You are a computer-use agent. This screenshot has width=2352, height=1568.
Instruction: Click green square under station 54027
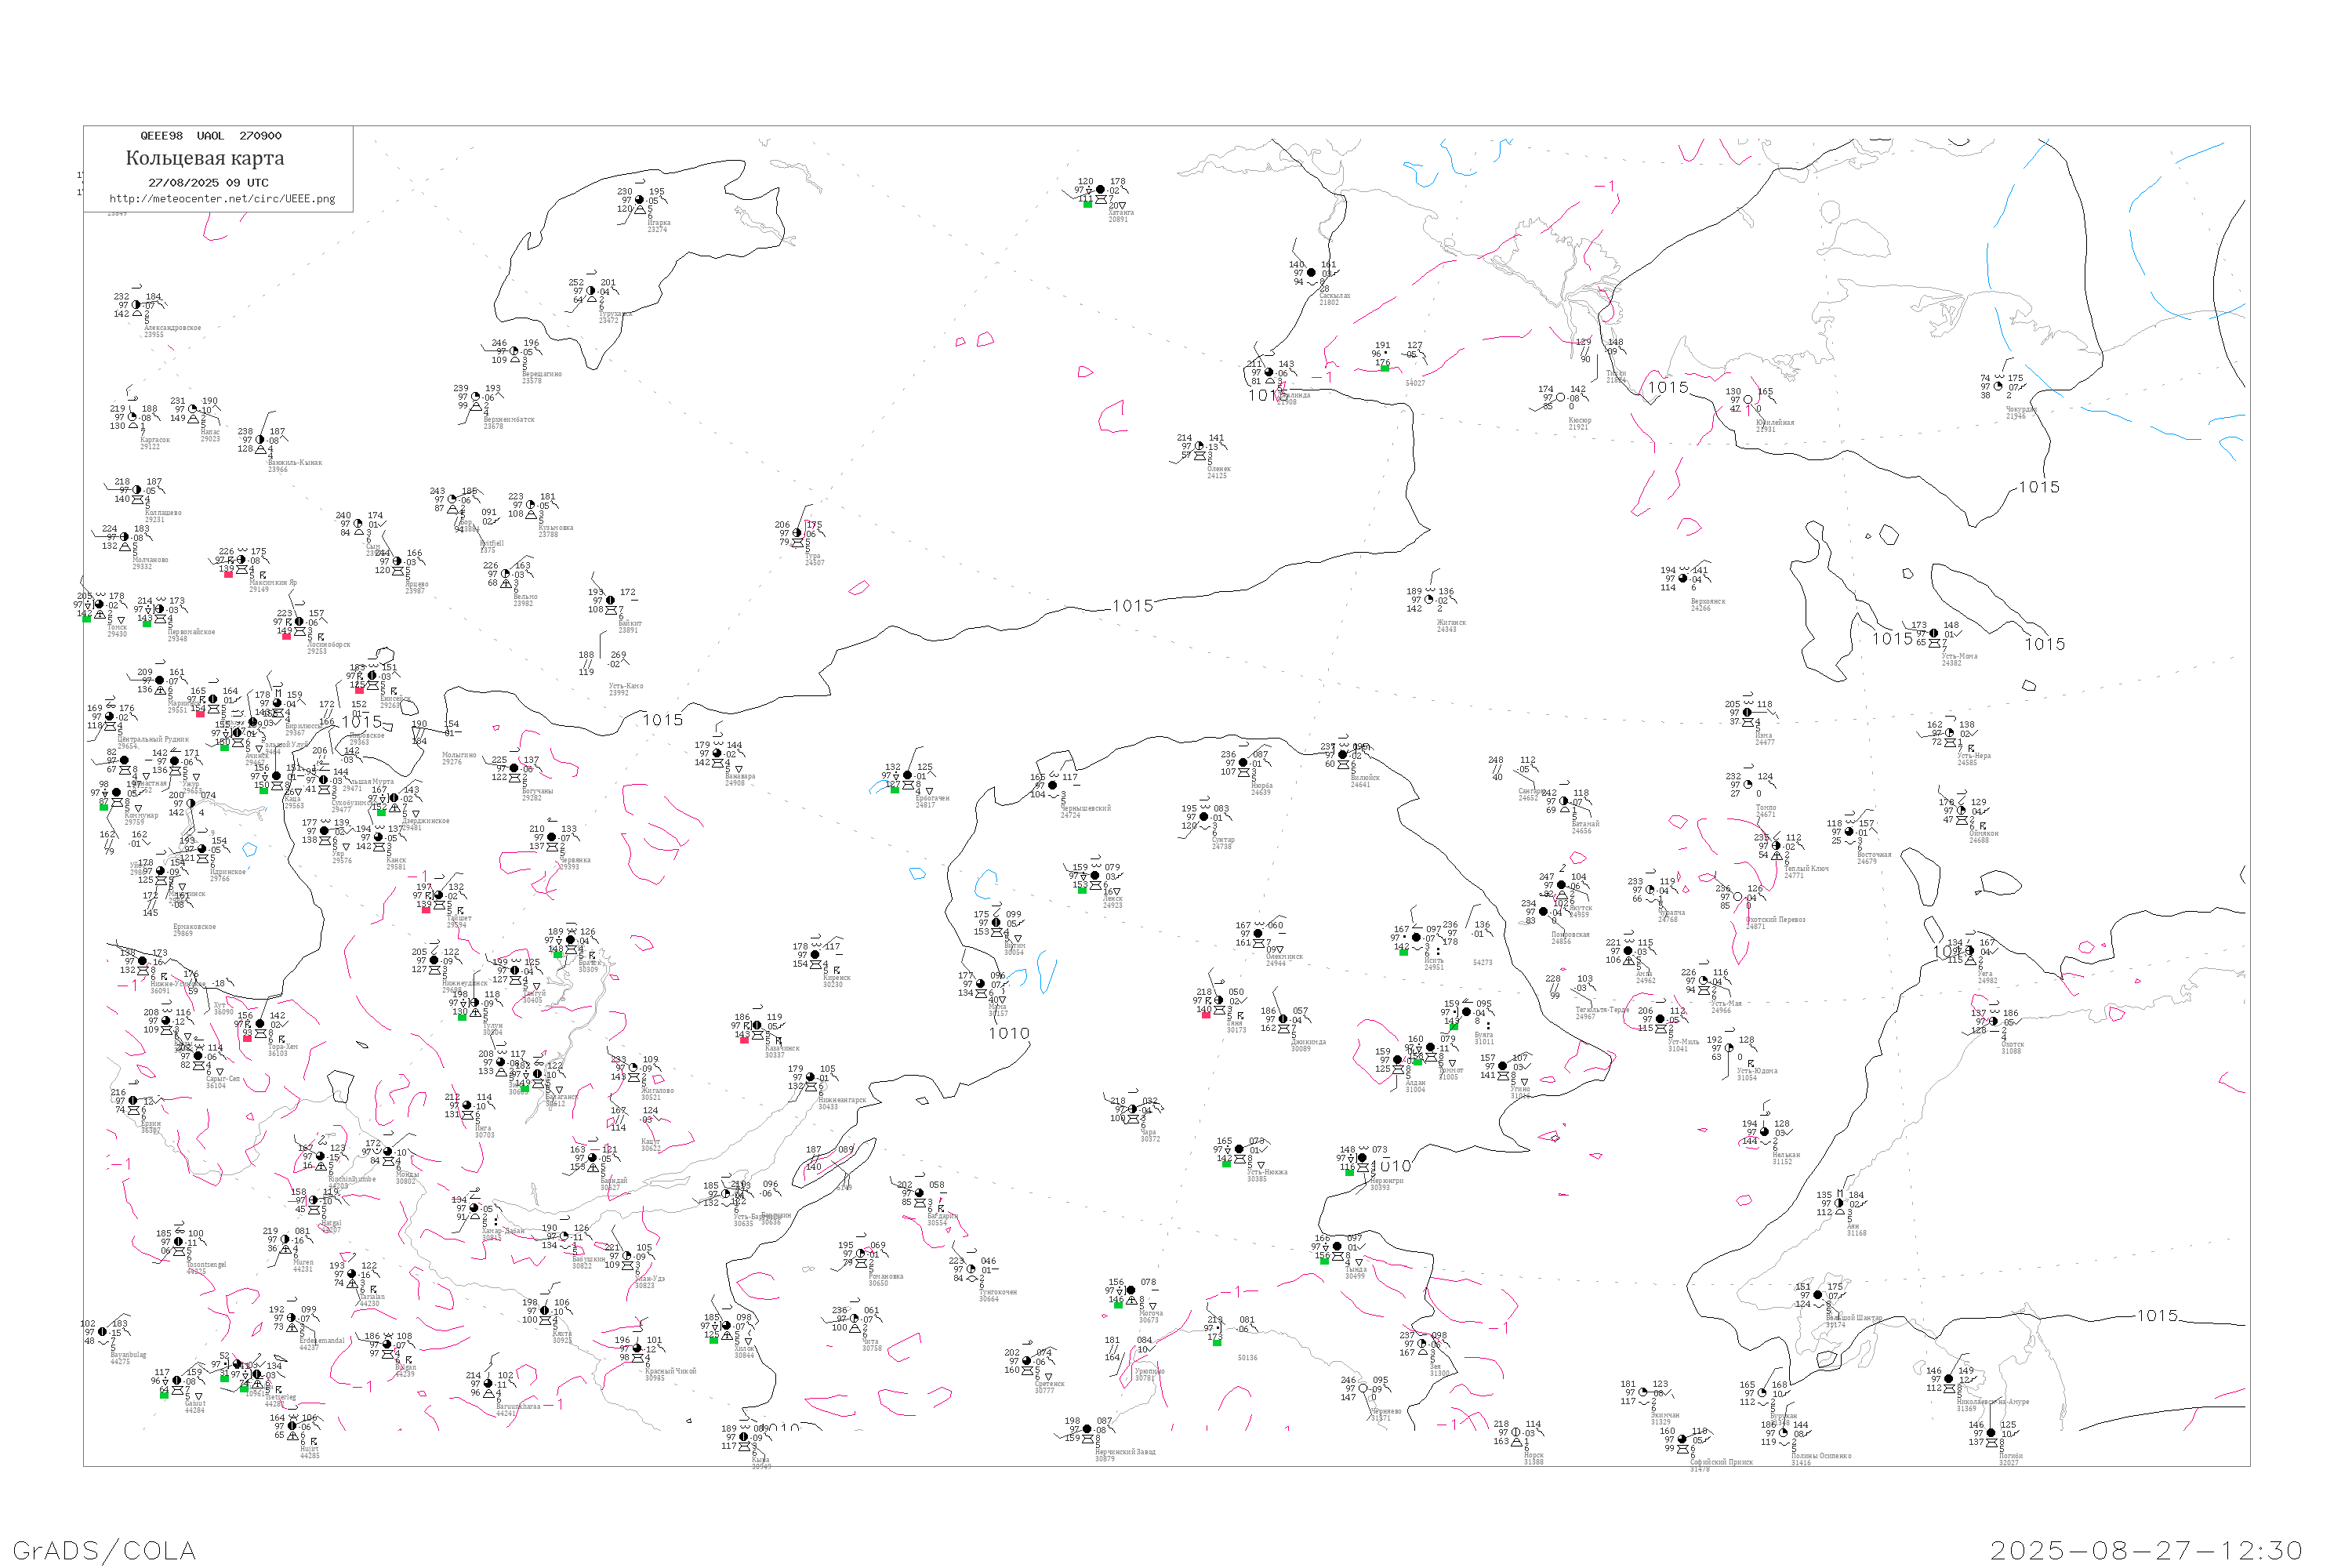point(1384,368)
